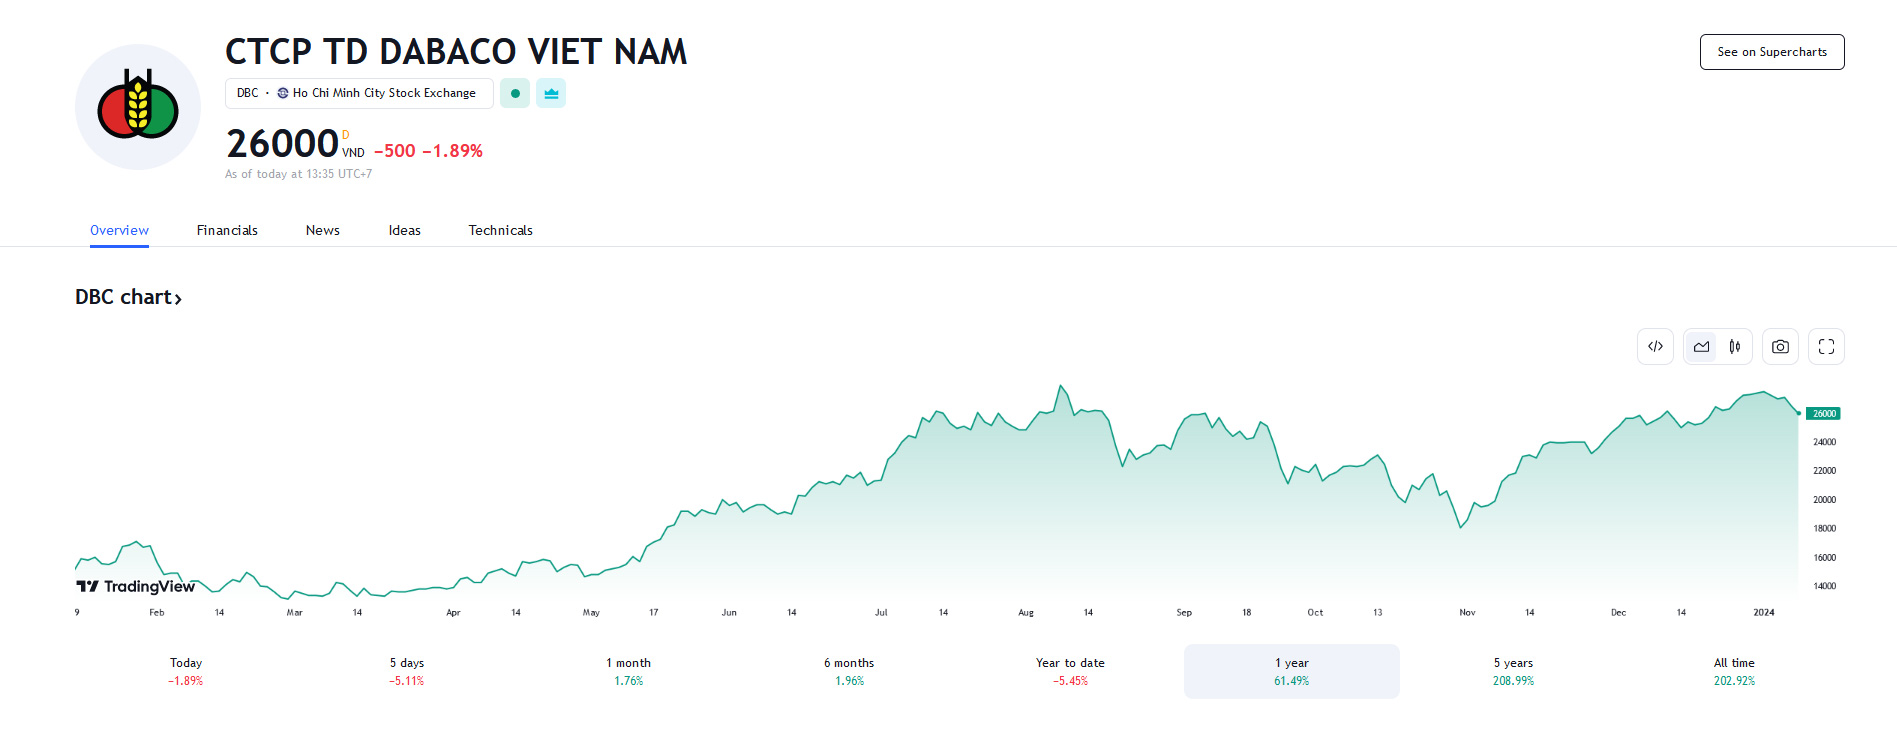Screen dimensions: 1897x739
Task: Click the green market status dot
Action: pyautogui.click(x=514, y=93)
